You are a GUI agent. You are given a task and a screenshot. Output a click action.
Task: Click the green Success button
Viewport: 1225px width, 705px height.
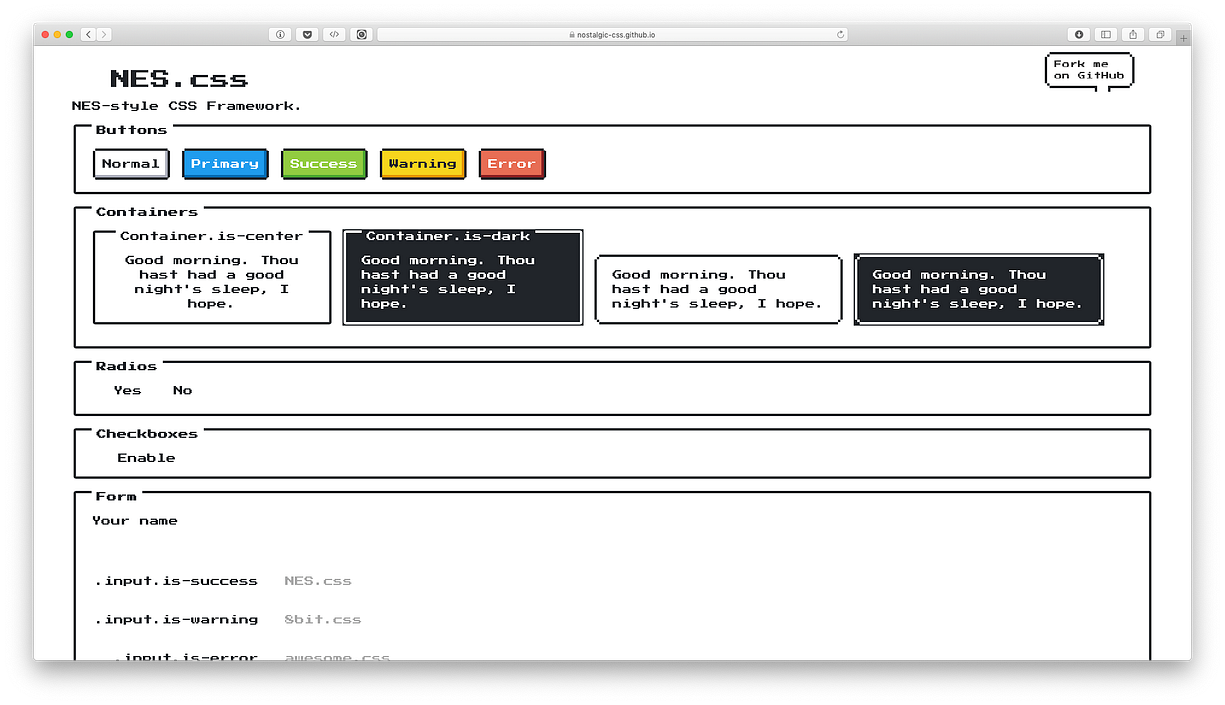pos(323,164)
